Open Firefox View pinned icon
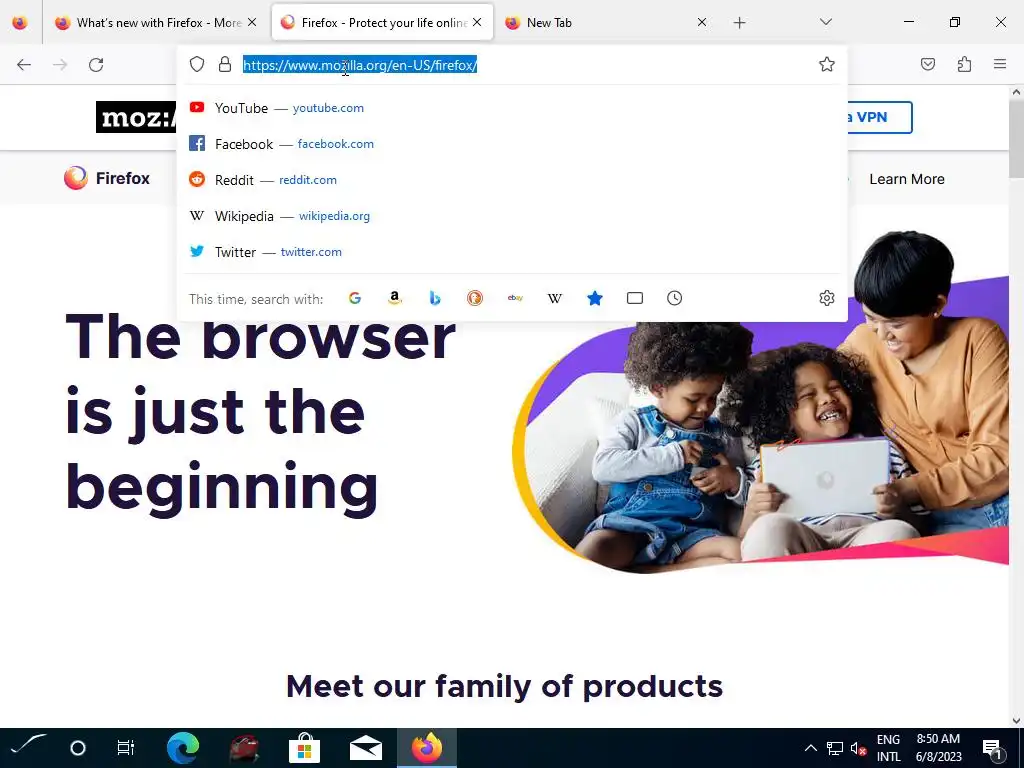 [20, 23]
